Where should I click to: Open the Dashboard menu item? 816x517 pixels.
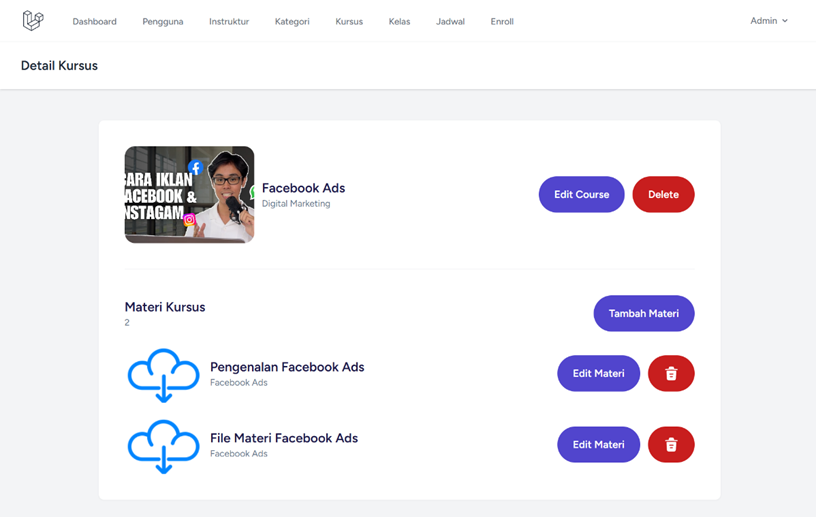point(94,21)
